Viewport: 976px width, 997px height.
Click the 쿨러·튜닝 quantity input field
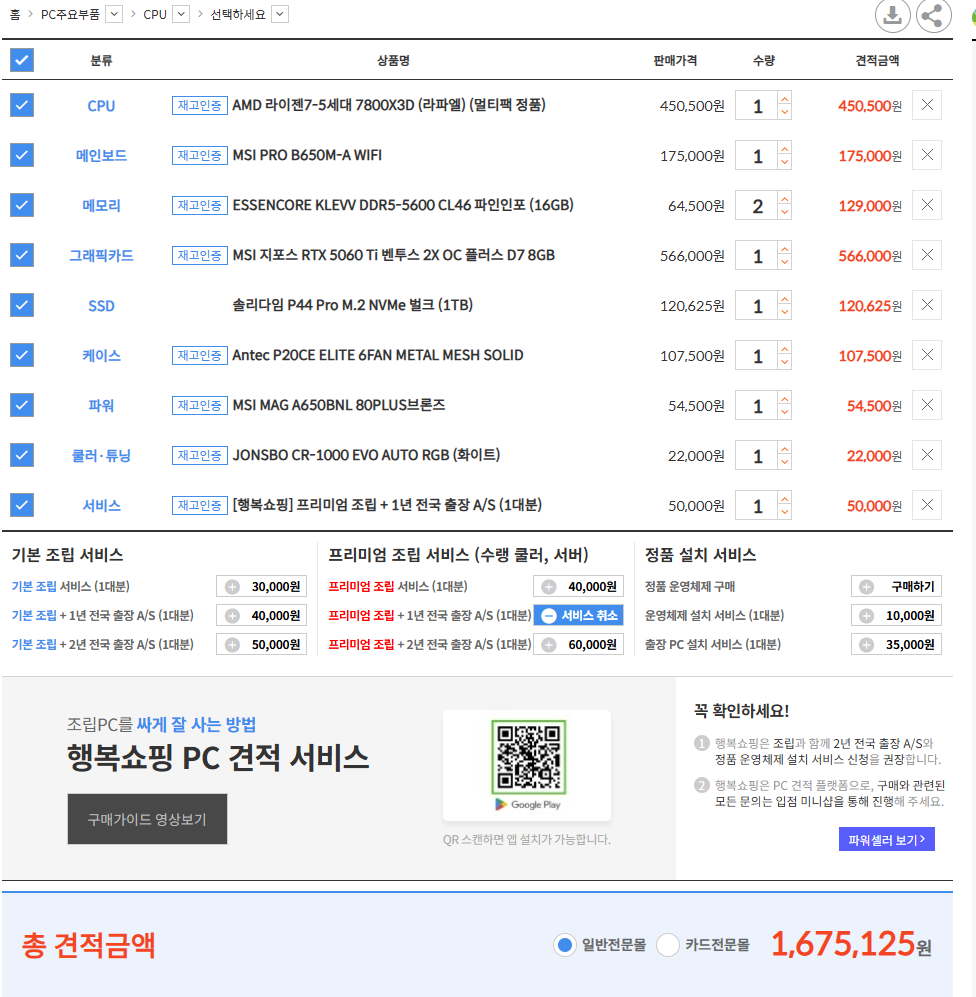pyautogui.click(x=757, y=455)
